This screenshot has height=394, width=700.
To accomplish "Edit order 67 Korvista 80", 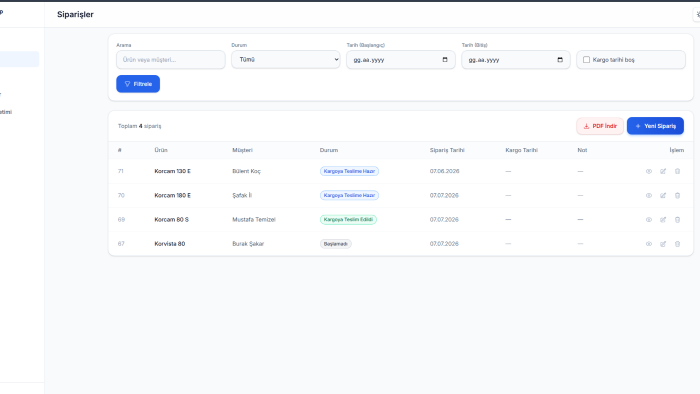I will 663,244.
